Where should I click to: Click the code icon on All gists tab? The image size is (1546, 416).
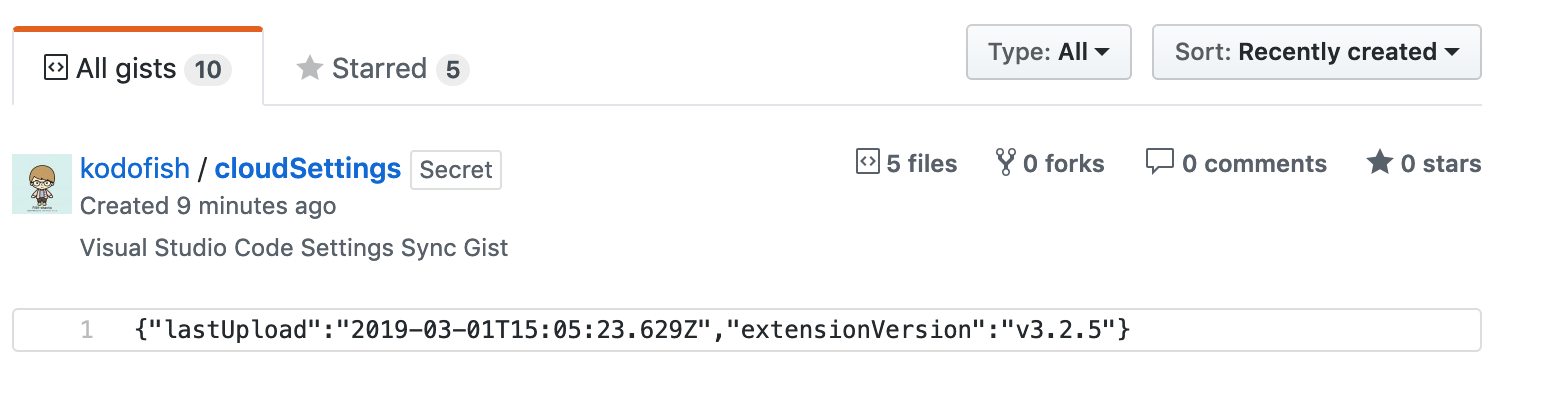pyautogui.click(x=56, y=69)
